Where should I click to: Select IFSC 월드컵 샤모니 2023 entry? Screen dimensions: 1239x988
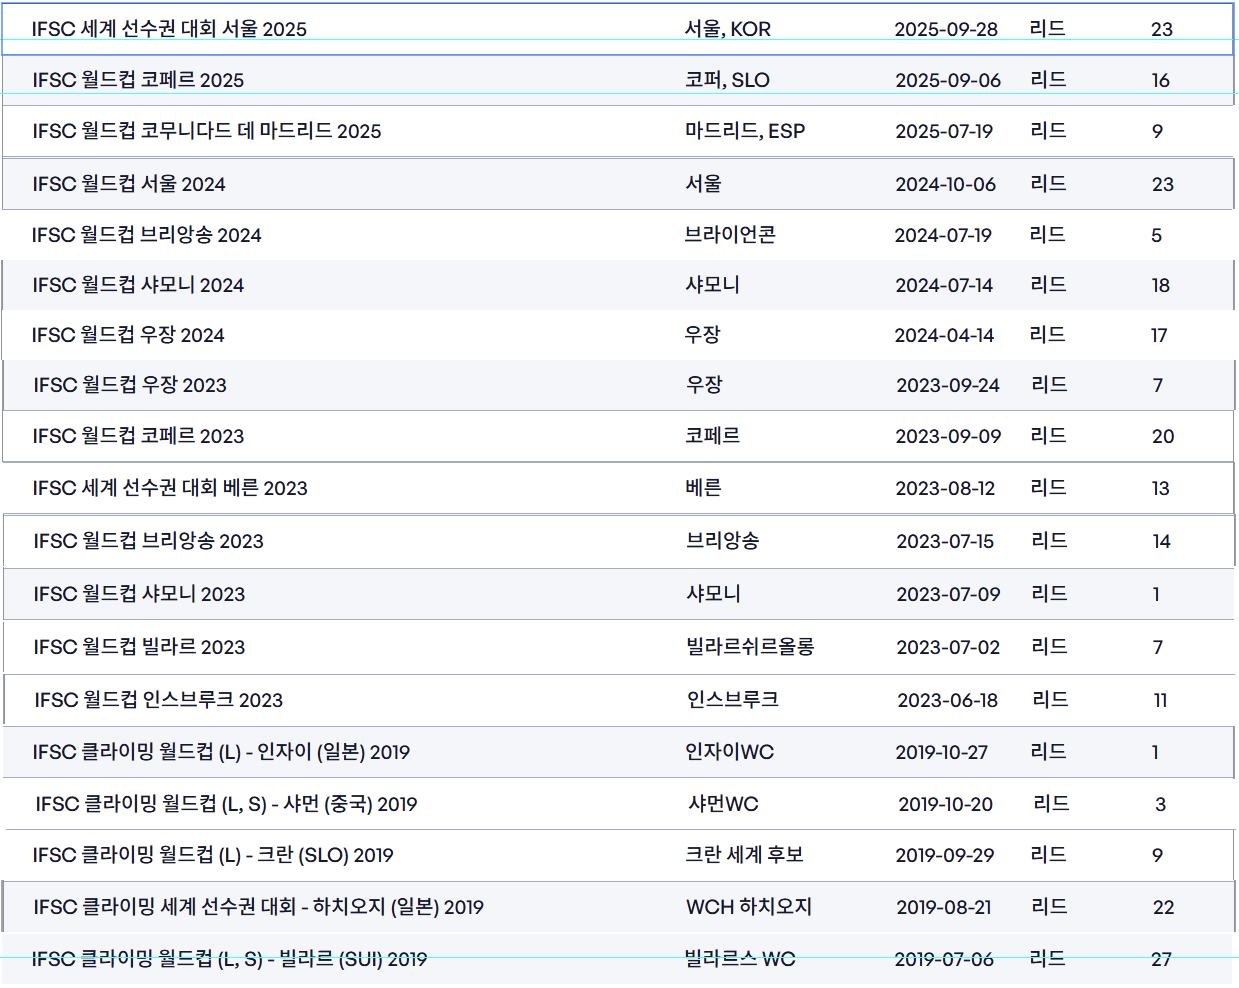point(139,594)
